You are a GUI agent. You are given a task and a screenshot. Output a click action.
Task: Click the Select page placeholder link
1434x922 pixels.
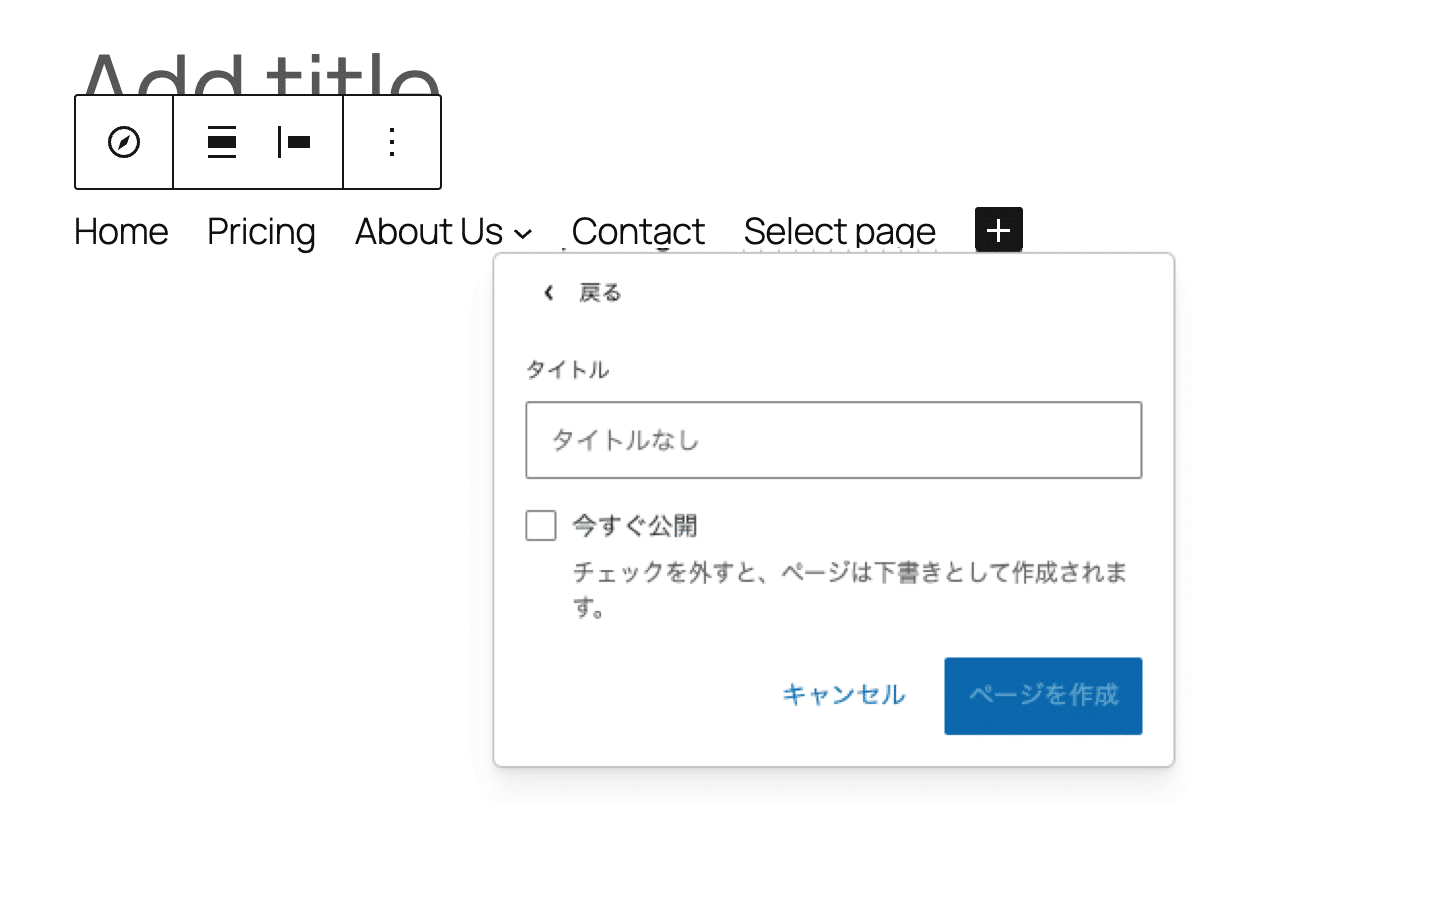pyautogui.click(x=838, y=231)
